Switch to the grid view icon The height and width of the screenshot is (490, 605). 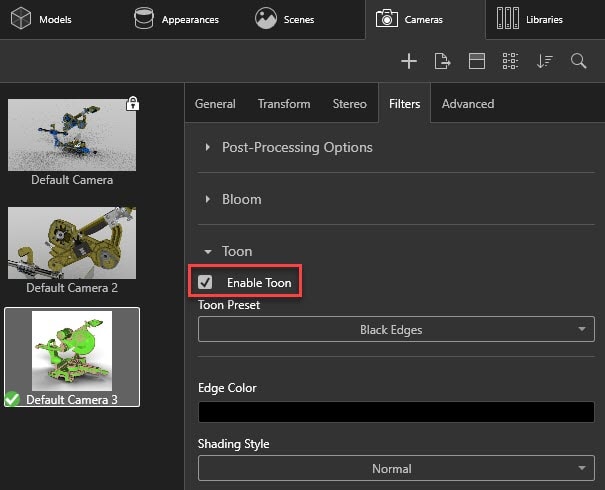click(x=510, y=61)
